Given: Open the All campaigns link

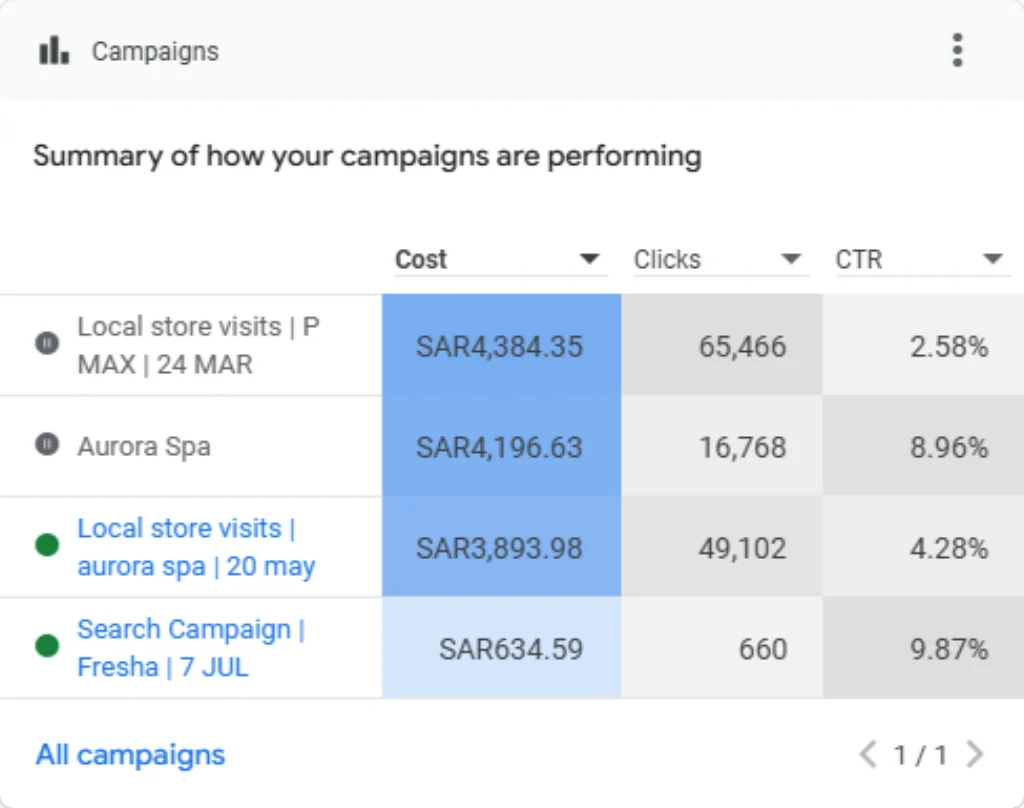Looking at the screenshot, I should click(130, 755).
